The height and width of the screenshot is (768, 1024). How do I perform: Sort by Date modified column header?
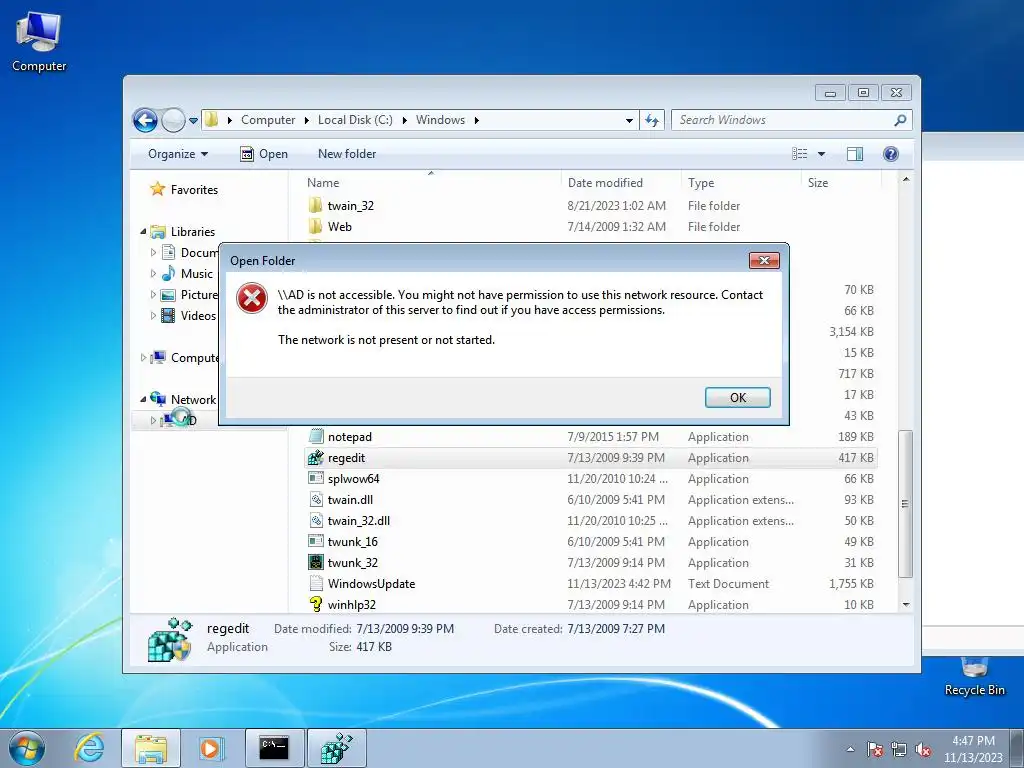pos(620,183)
